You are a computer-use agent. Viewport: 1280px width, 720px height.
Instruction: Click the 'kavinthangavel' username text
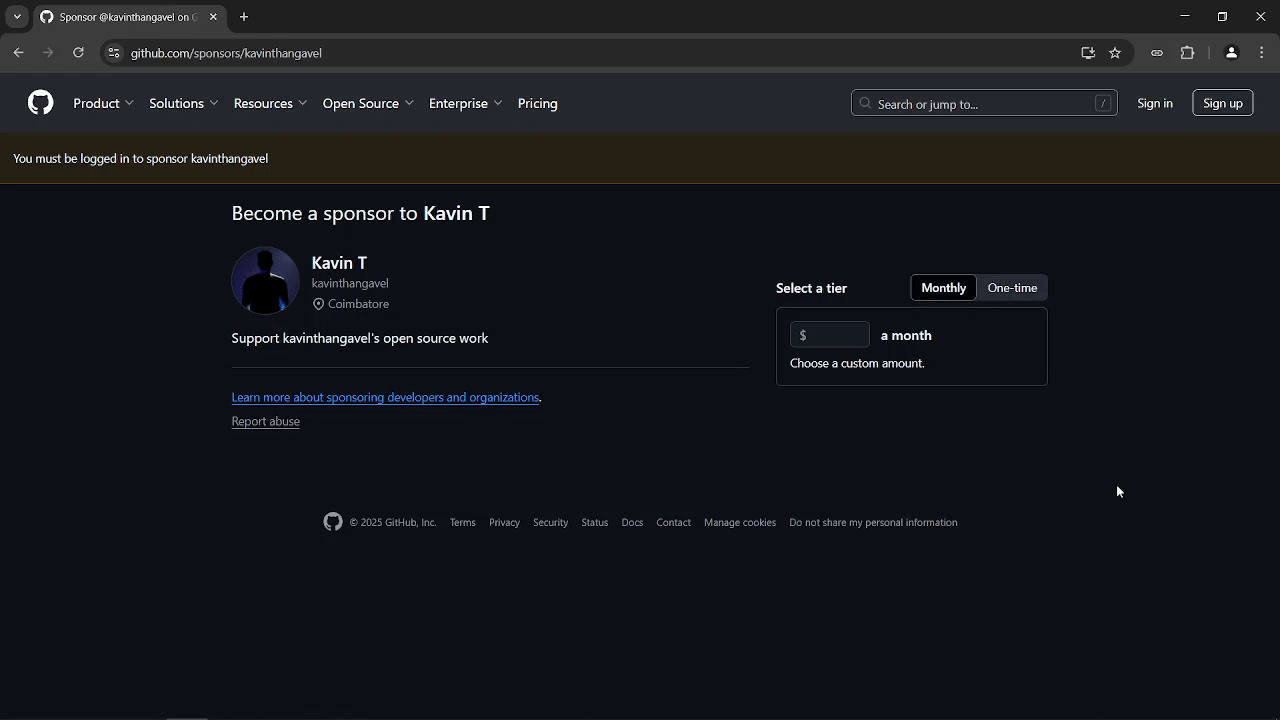pos(350,283)
